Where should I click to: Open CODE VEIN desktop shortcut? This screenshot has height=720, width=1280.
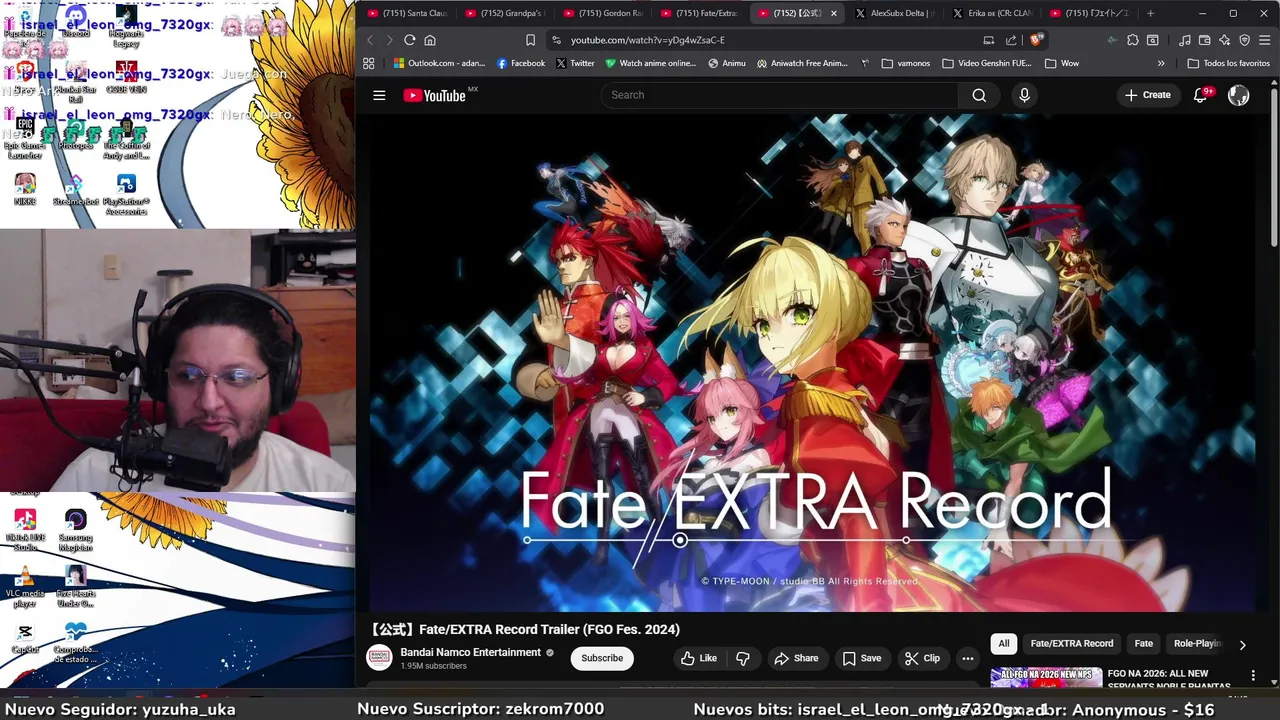coord(126,77)
